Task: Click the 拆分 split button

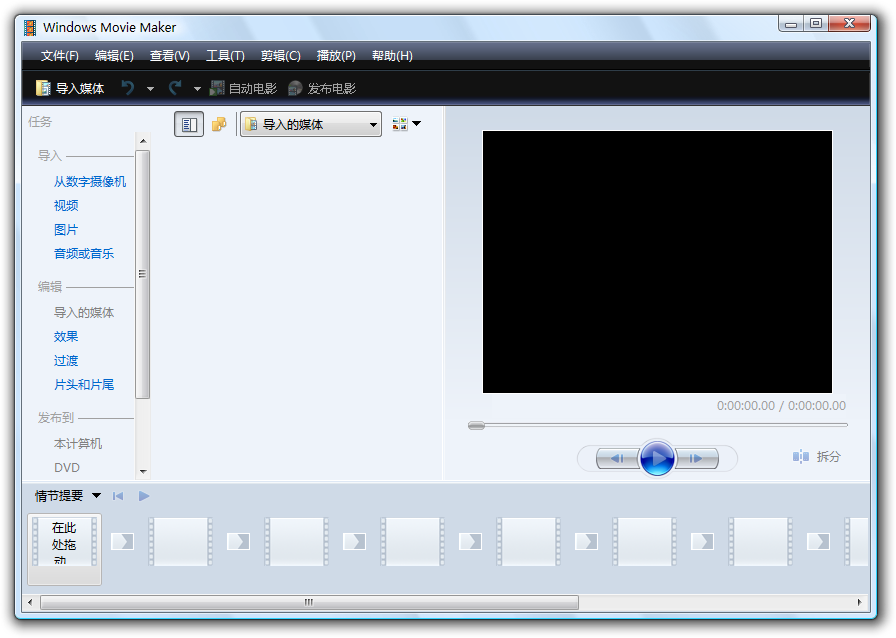Action: click(x=817, y=457)
